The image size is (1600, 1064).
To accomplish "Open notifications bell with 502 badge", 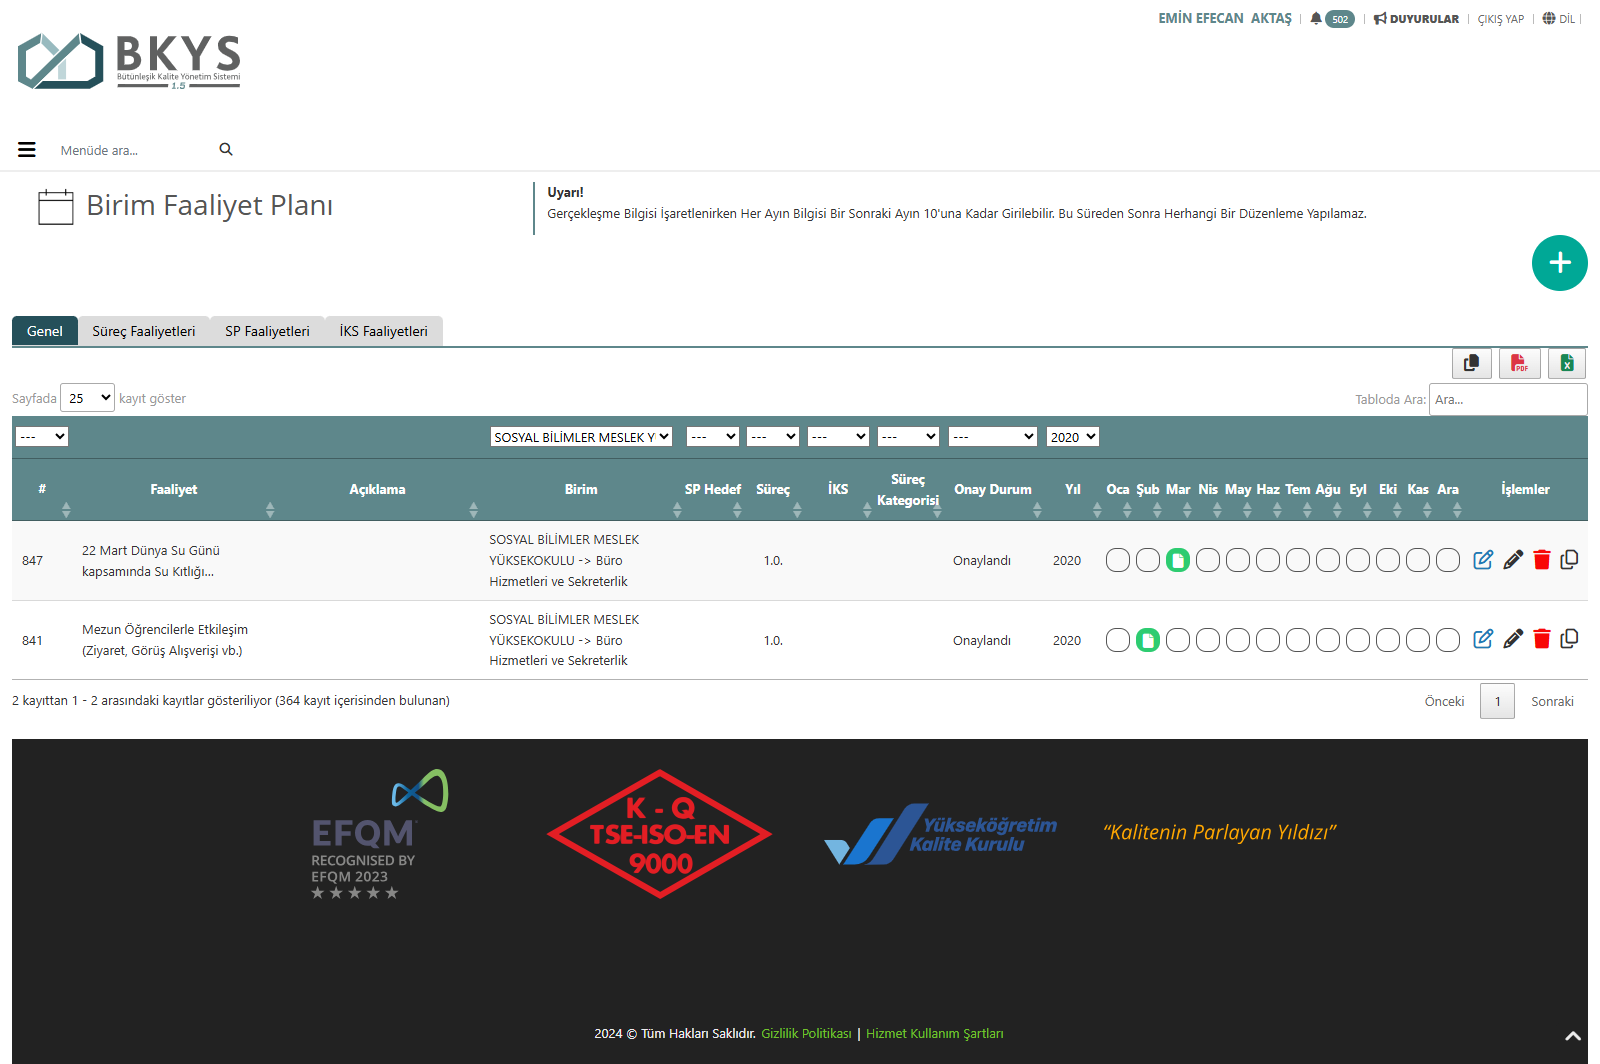I will 1331,19.
